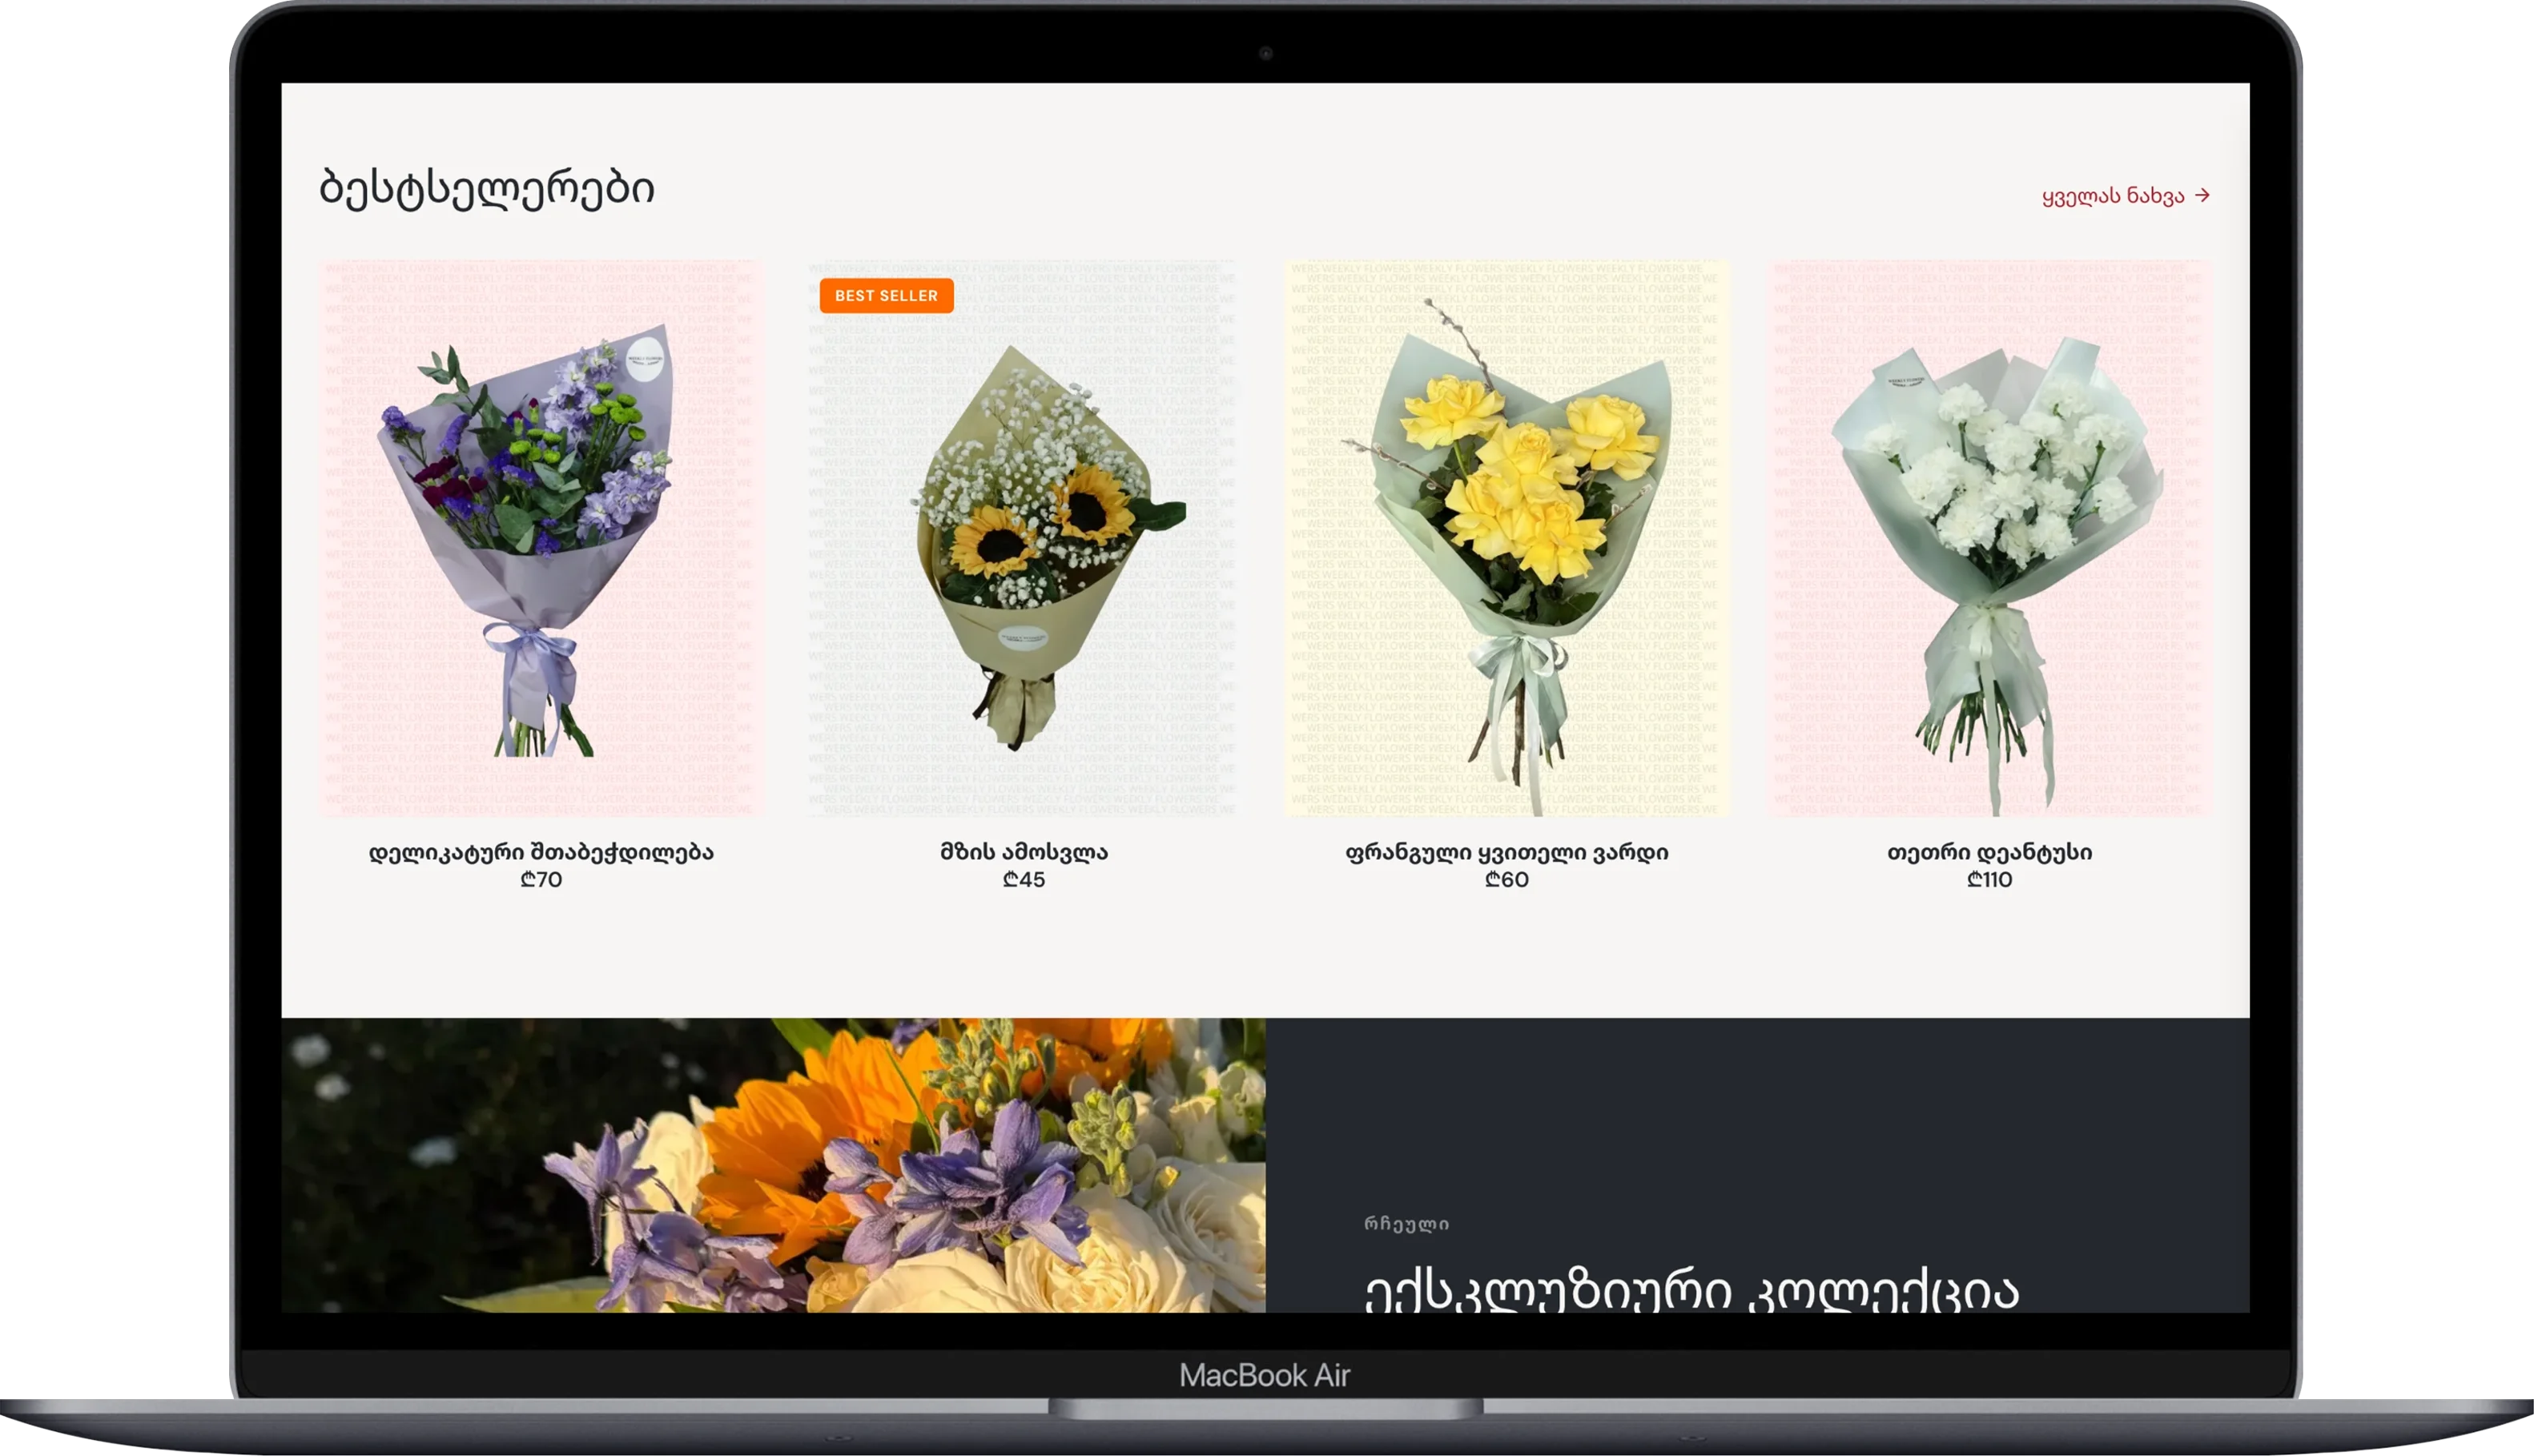This screenshot has width=2534, height=1456.
Task: Select the ₾70 price text
Action: 541,879
